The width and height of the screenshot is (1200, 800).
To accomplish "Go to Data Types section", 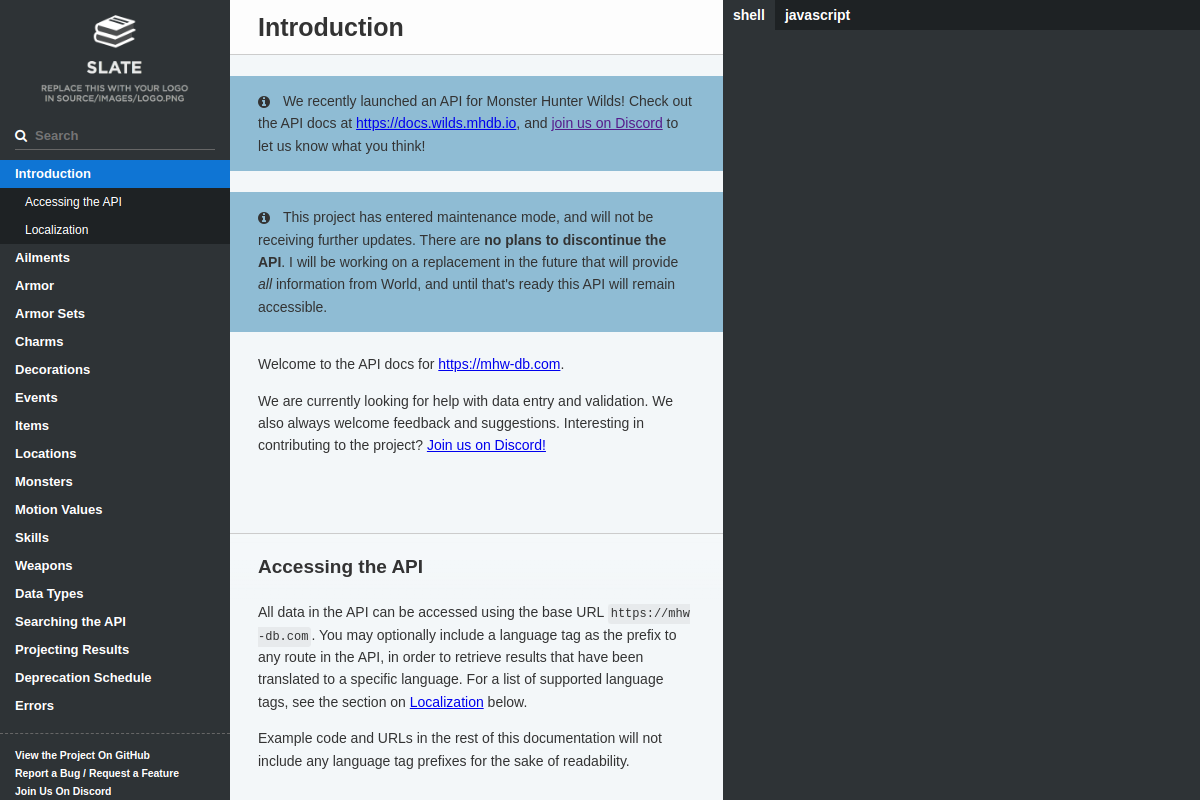I will (115, 594).
